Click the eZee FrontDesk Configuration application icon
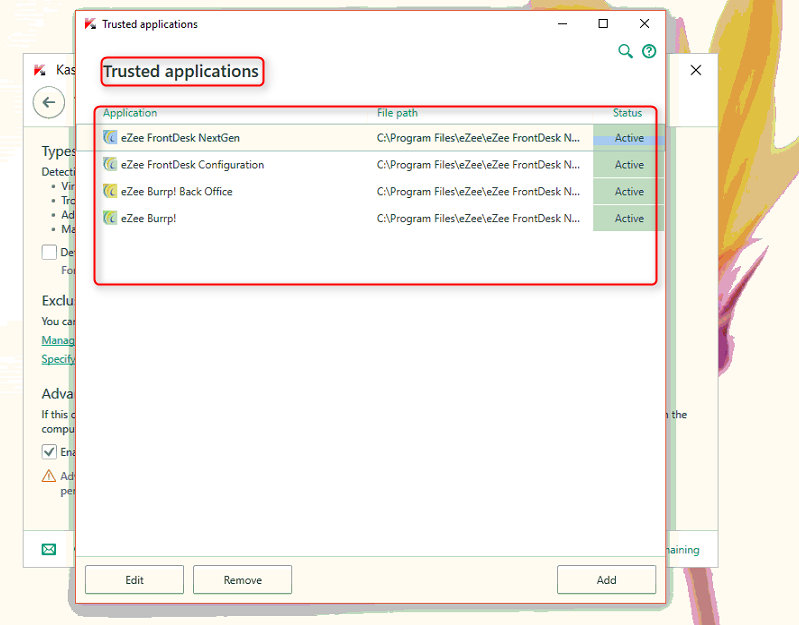The image size is (799, 625). 110,165
